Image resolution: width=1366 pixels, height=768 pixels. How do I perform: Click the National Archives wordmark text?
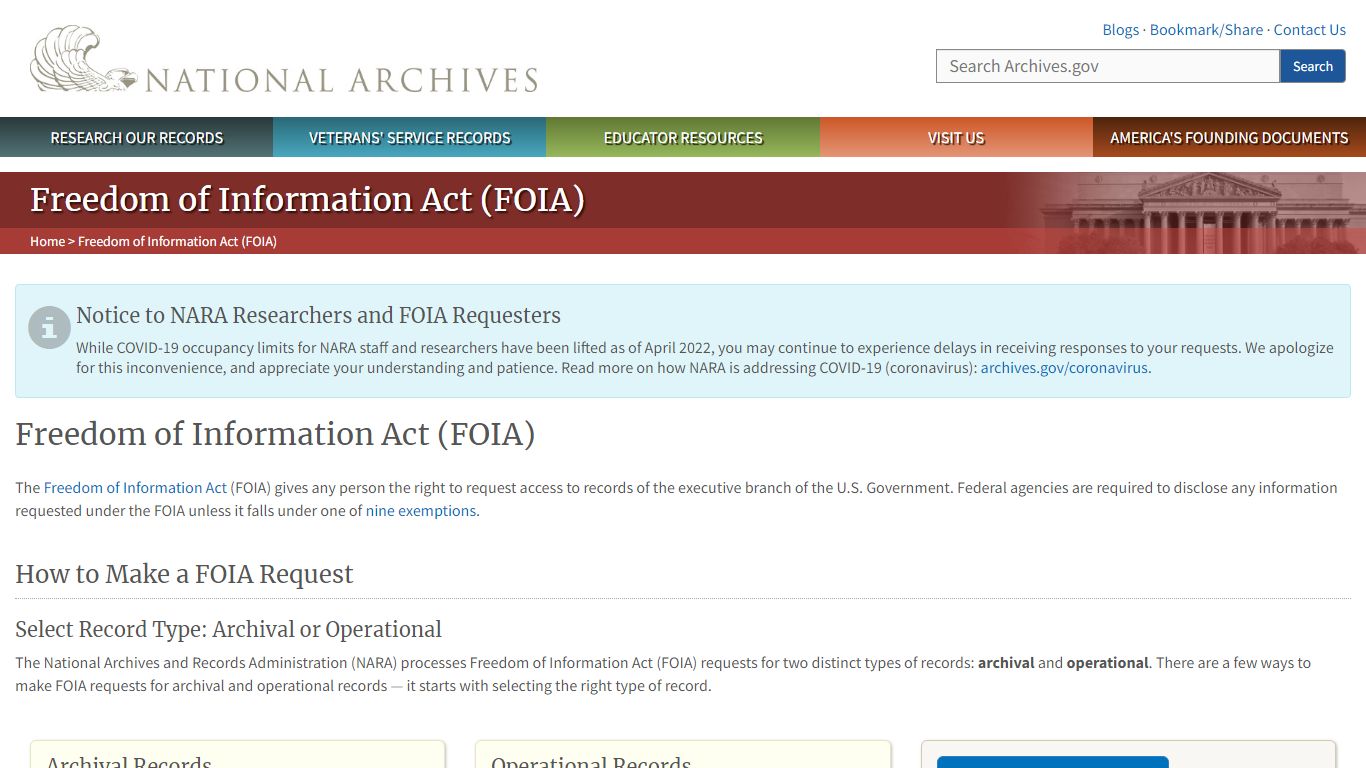point(342,80)
